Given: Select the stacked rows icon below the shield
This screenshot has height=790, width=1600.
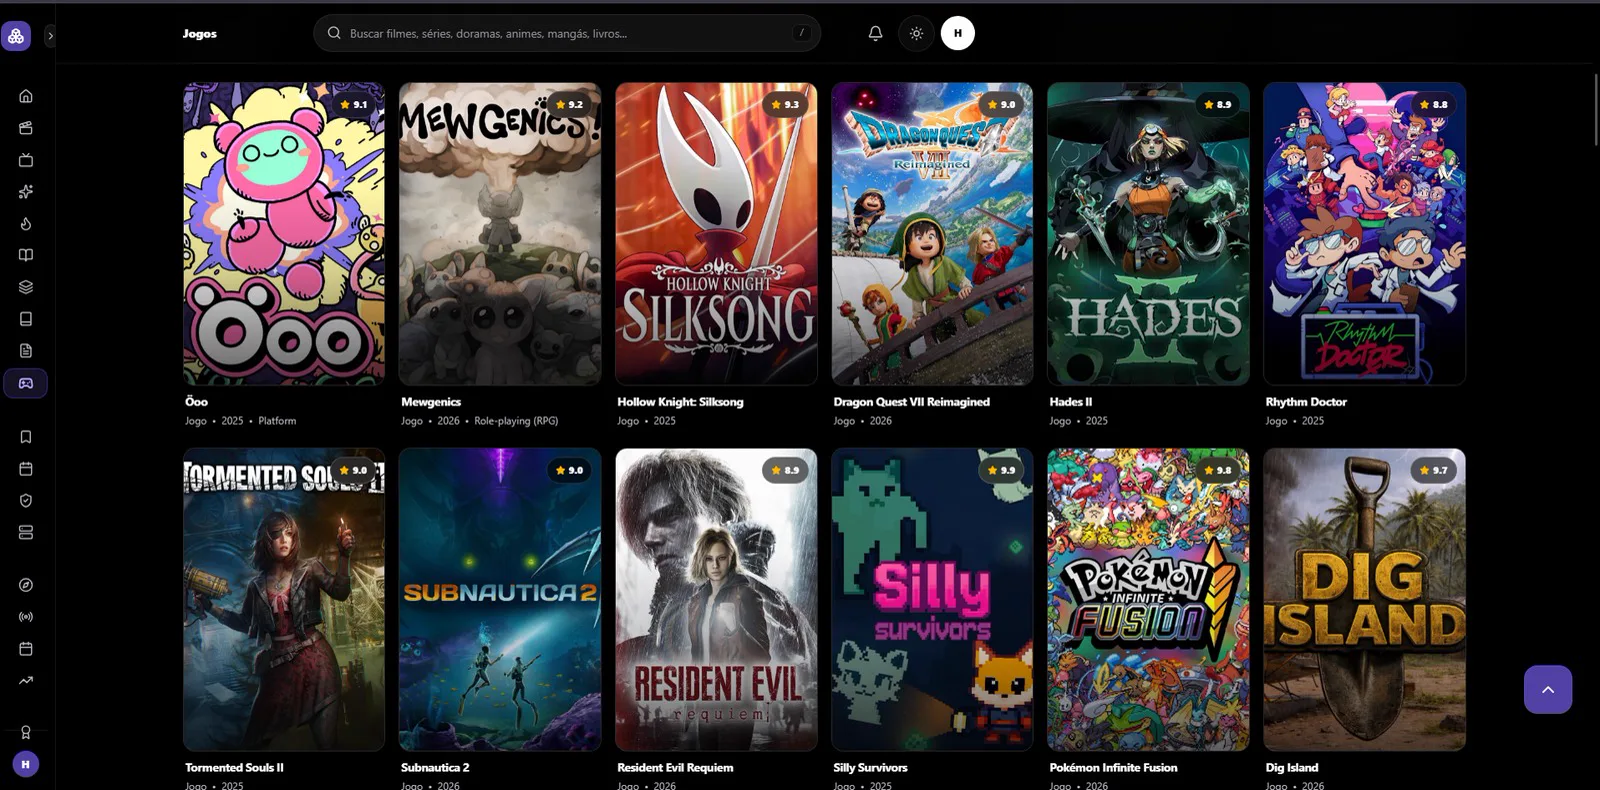Looking at the screenshot, I should [26, 533].
